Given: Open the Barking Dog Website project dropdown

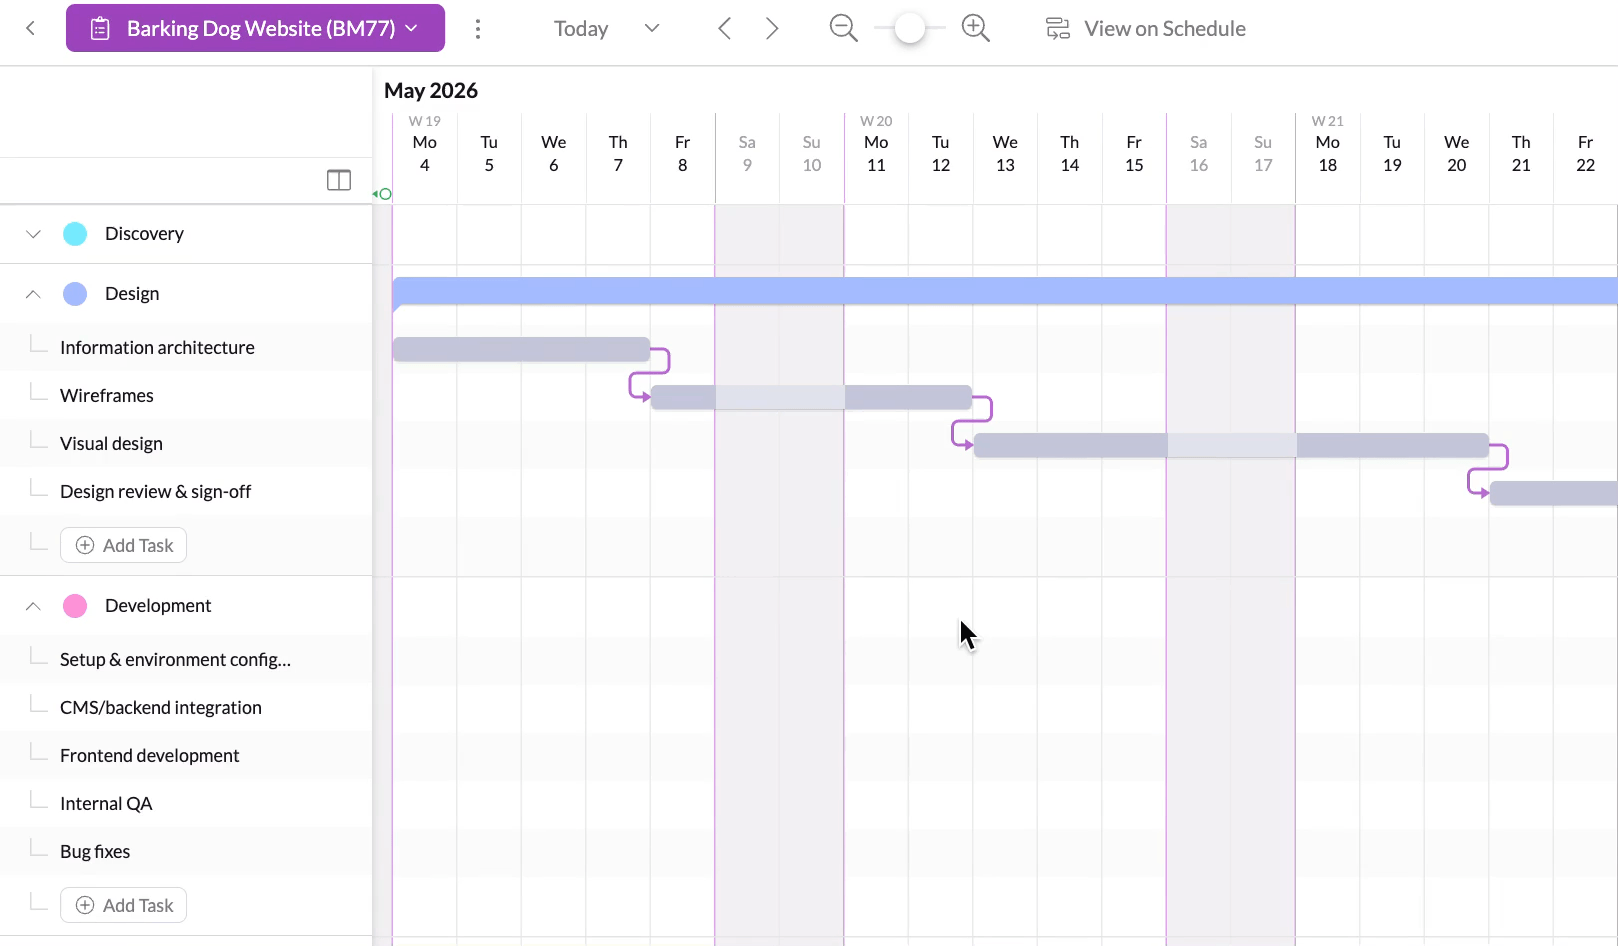Looking at the screenshot, I should click(255, 28).
